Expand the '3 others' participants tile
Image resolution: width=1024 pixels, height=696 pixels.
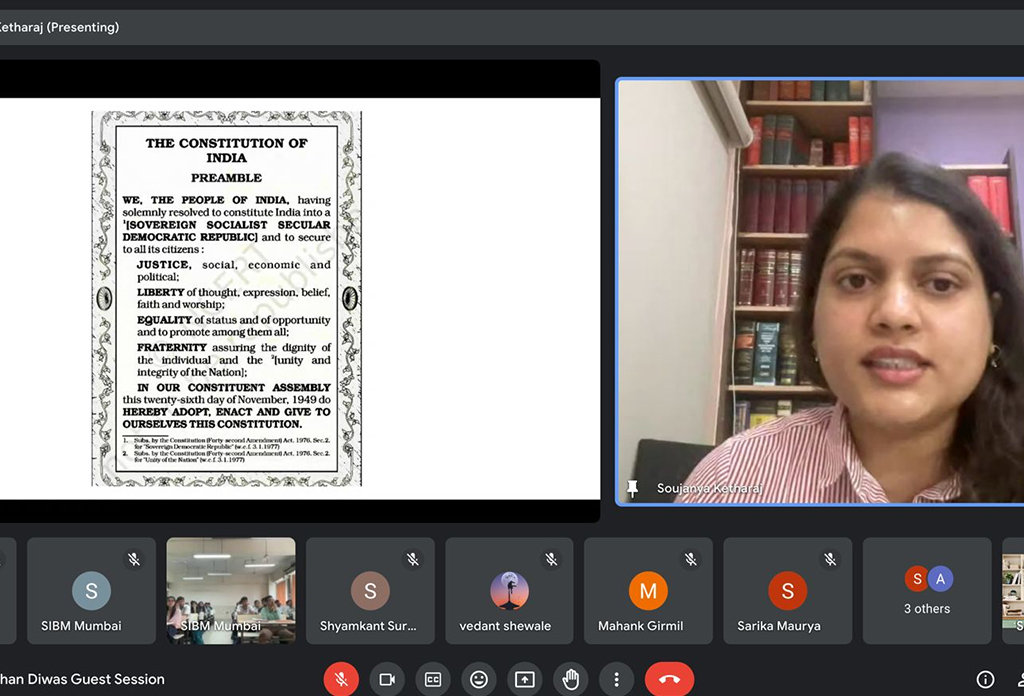point(927,590)
